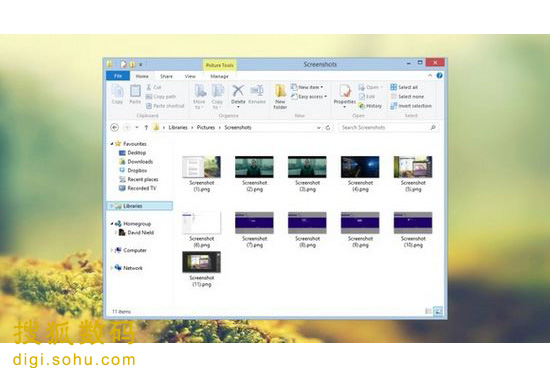Expand the Computer tree node
Viewport: 550px width, 378px height.
point(112,250)
